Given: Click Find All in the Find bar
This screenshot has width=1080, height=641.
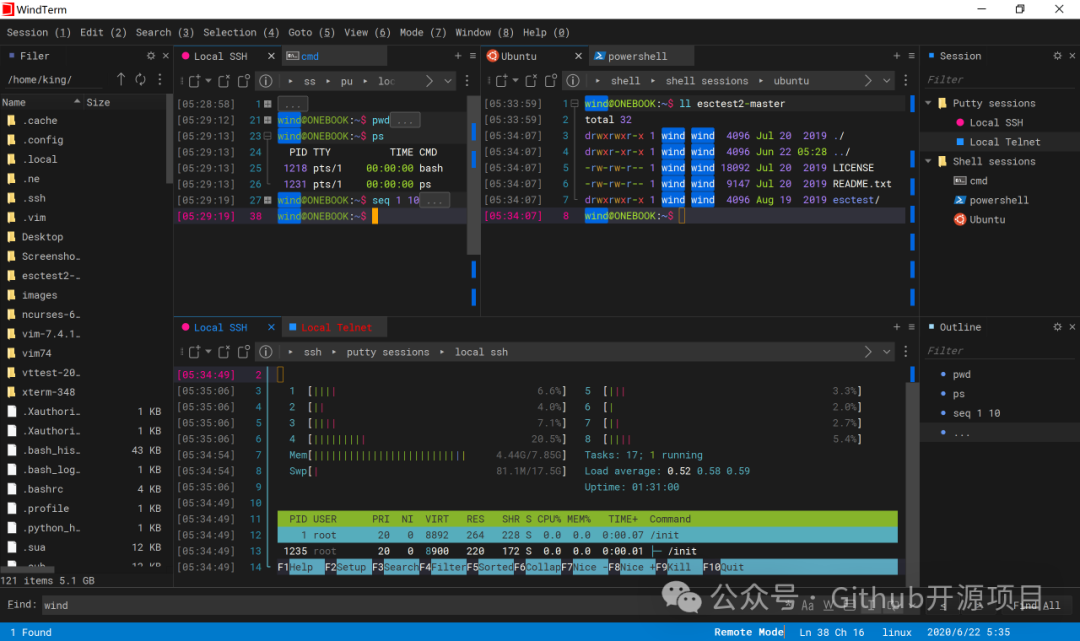Looking at the screenshot, I should 1037,605.
